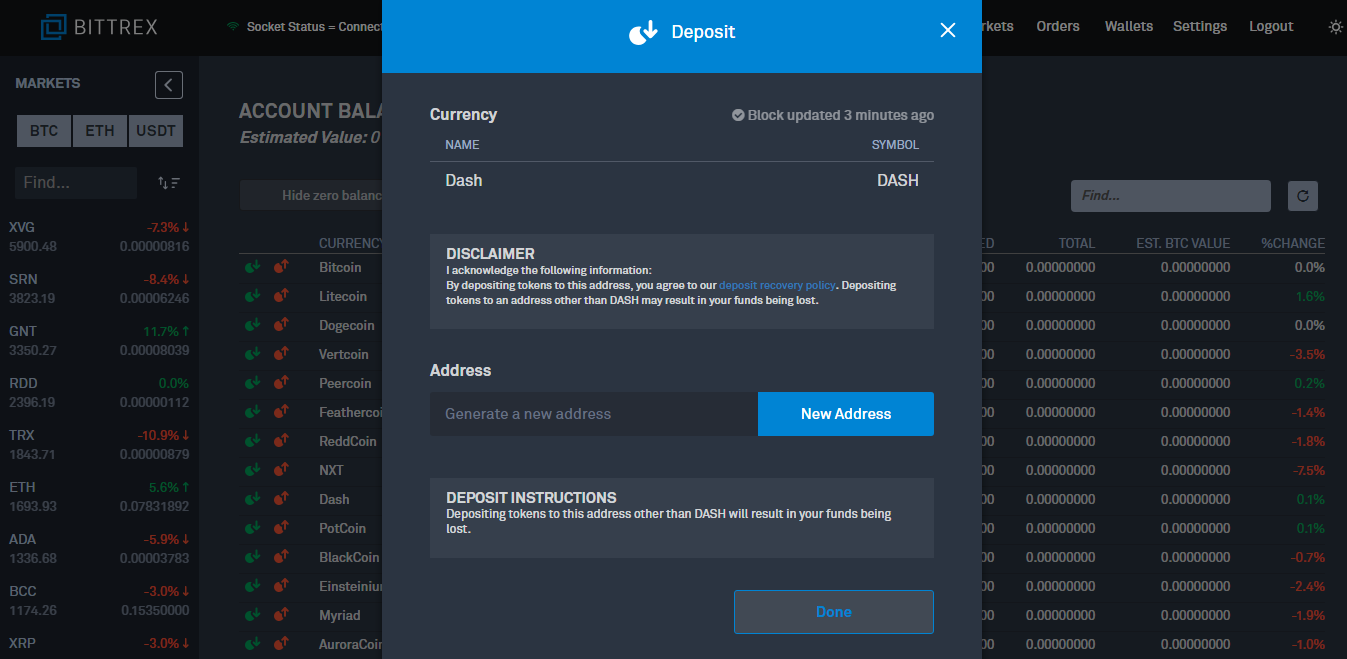Click the Dash row deposit icon
This screenshot has height=659, width=1347.
coord(252,499)
